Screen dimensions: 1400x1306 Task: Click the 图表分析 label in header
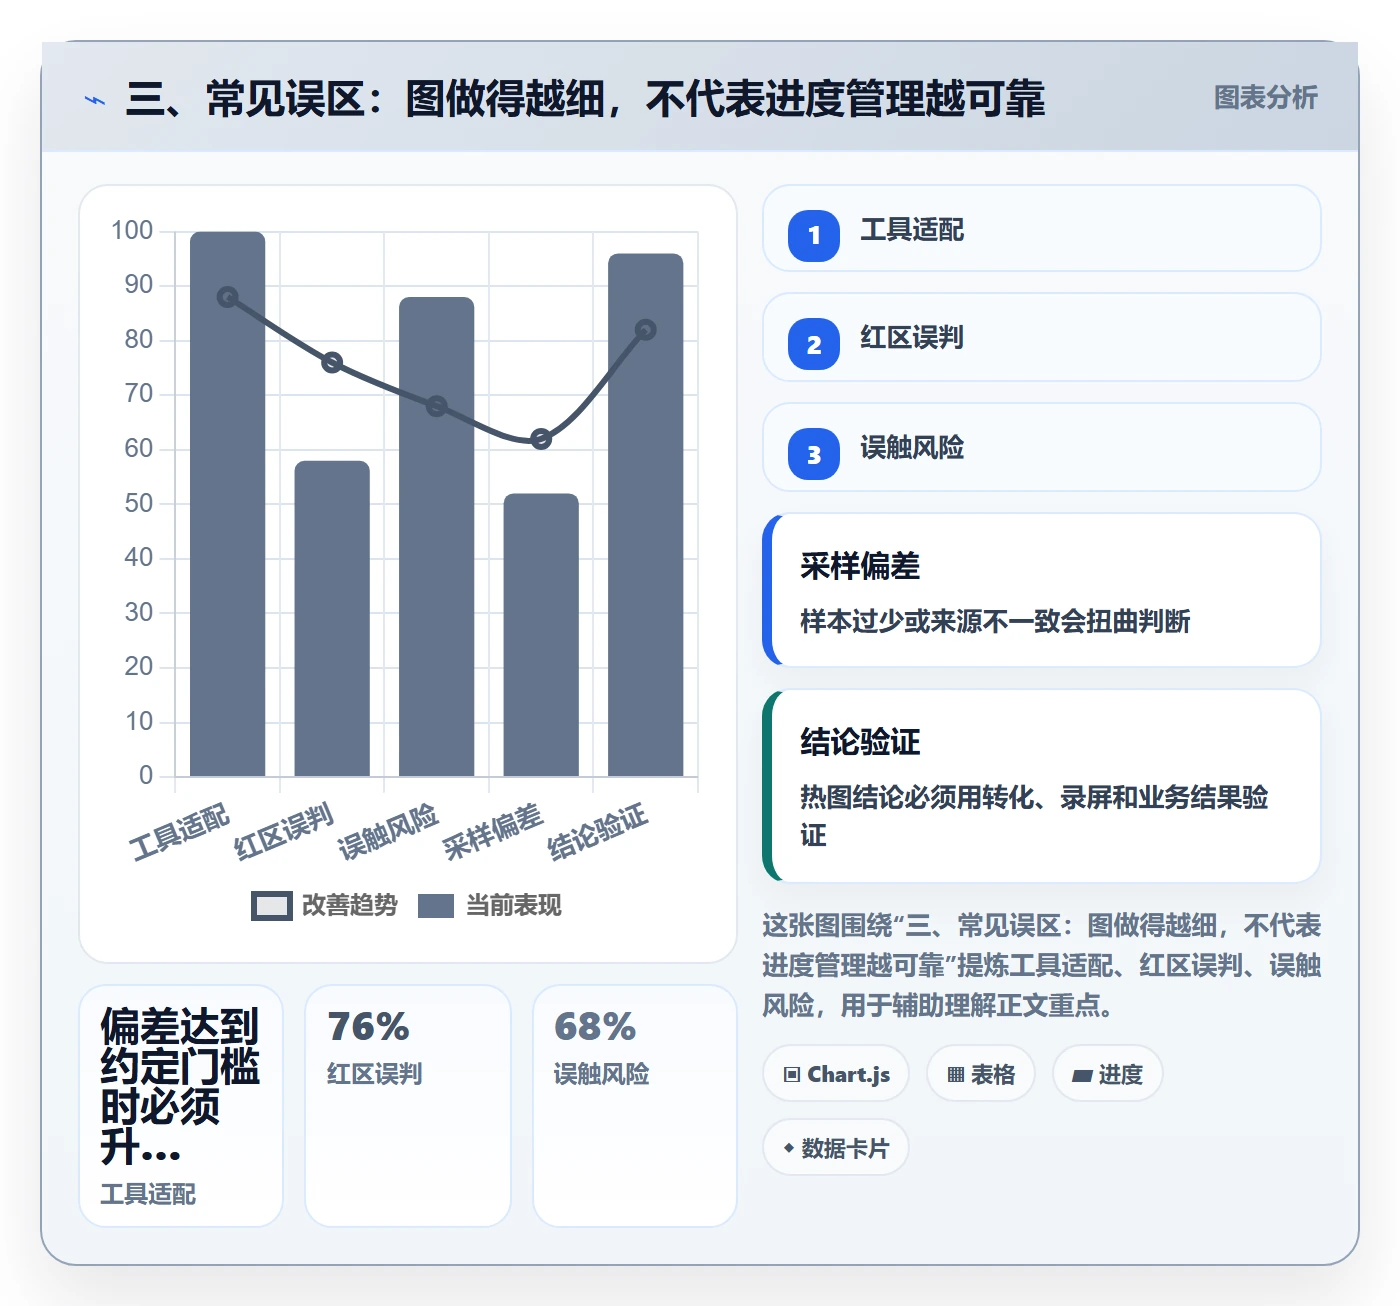1265,98
